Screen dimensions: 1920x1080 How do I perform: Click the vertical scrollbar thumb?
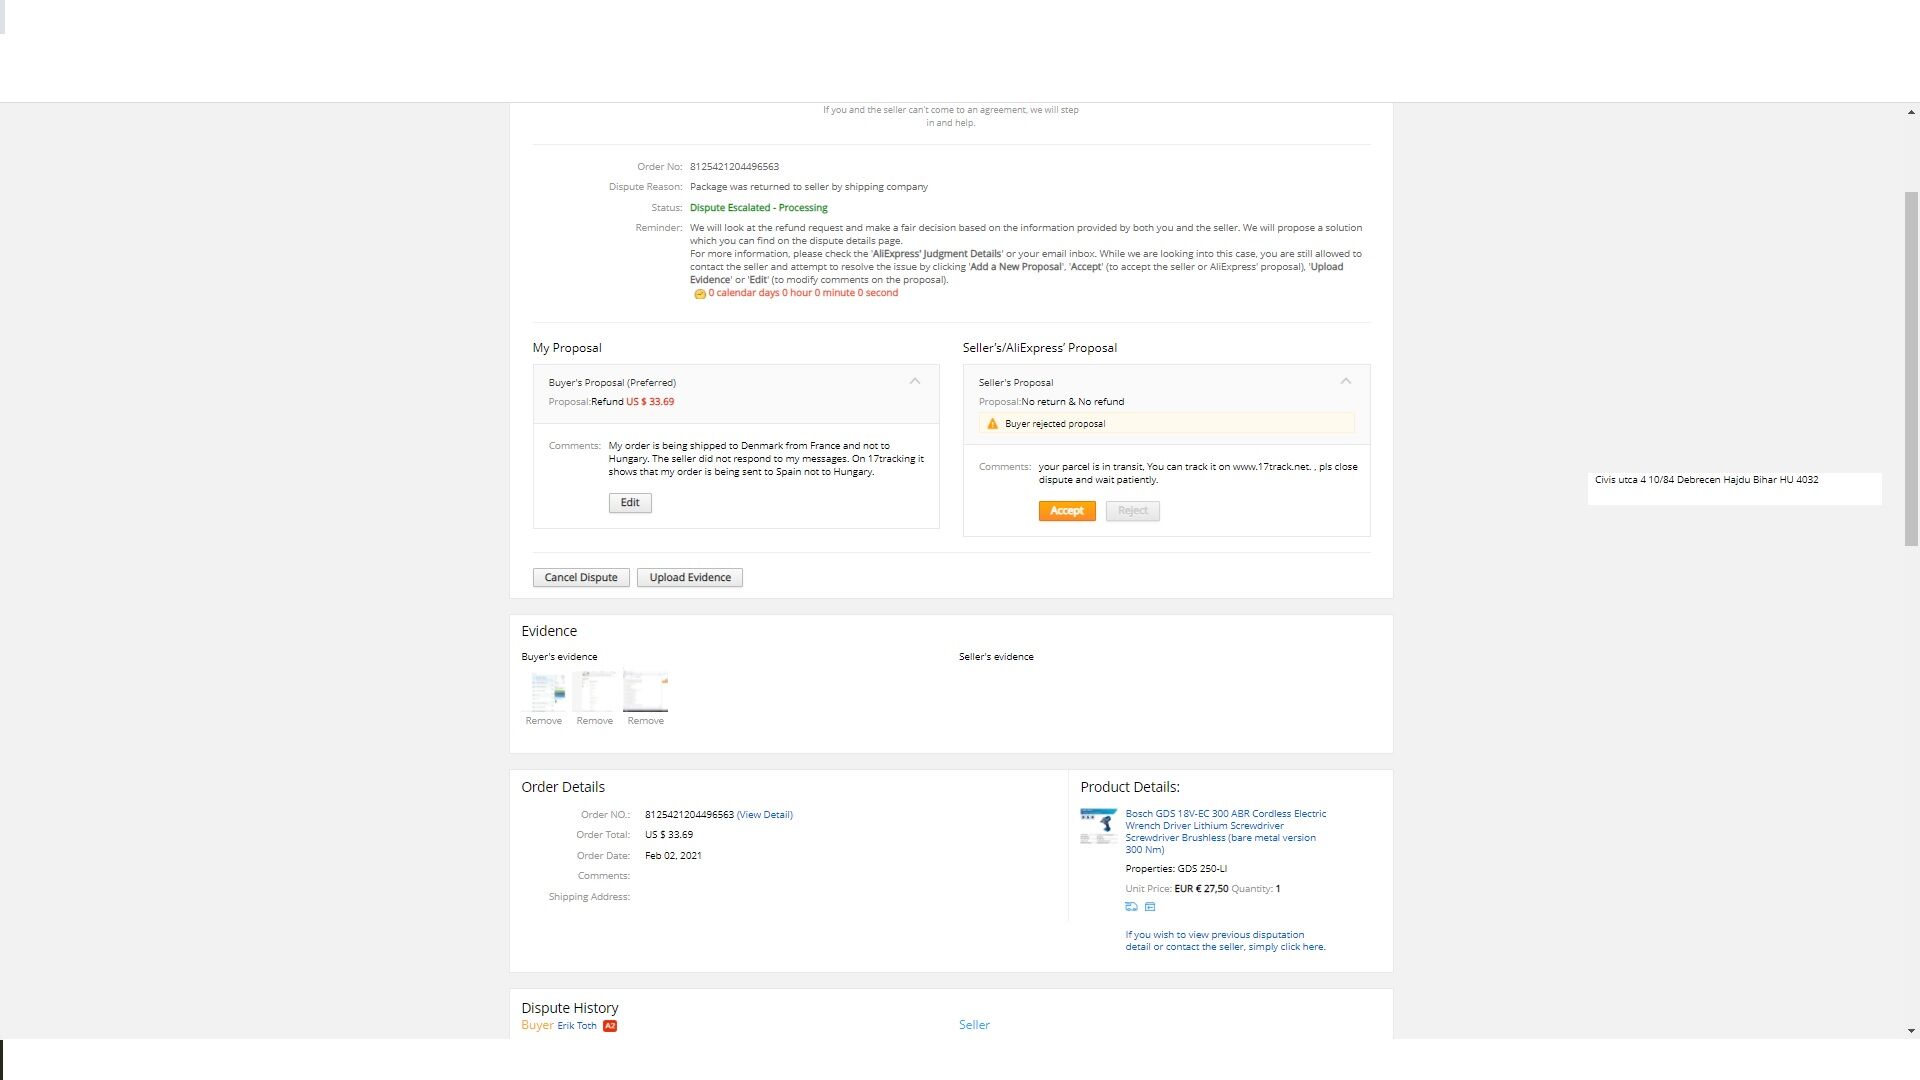point(1911,369)
